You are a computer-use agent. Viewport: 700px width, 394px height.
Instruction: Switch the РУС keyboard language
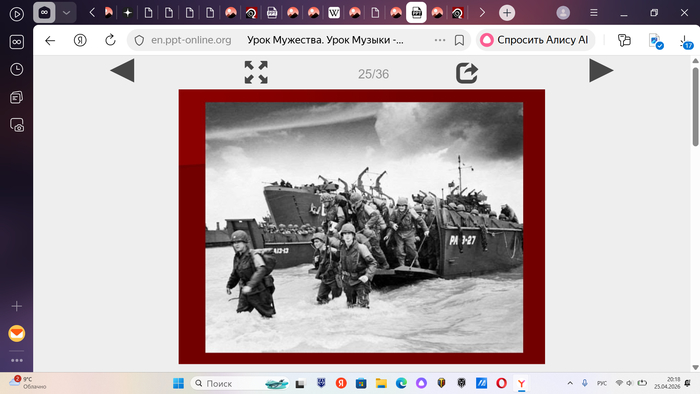[x=602, y=383]
